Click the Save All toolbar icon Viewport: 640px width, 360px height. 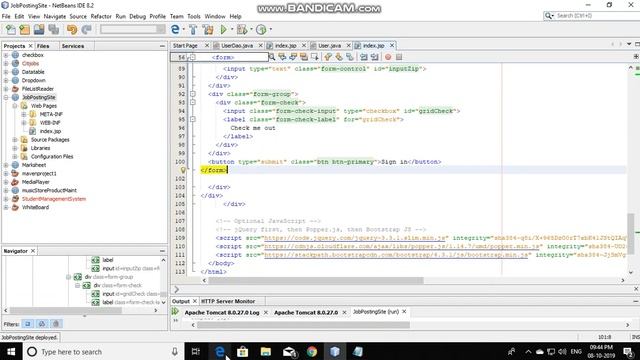tap(54, 29)
